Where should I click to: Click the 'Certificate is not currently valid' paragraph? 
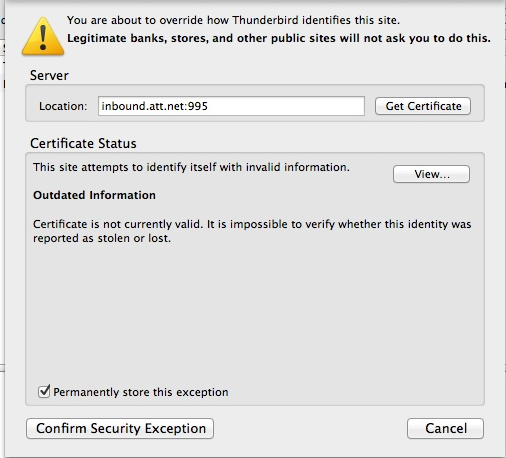252,231
